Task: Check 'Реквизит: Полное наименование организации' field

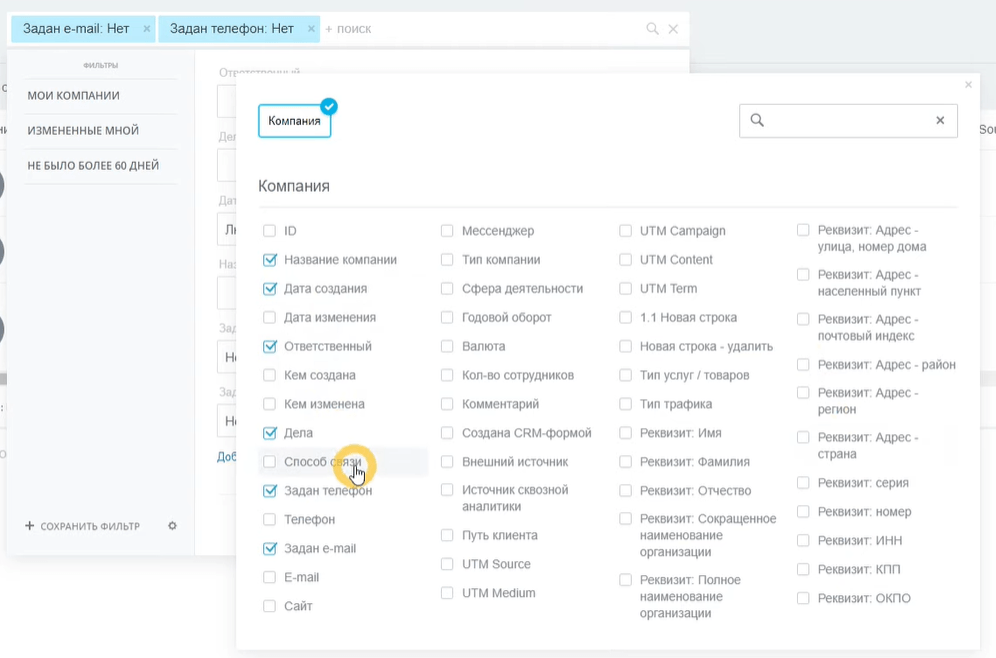Action: [x=626, y=580]
